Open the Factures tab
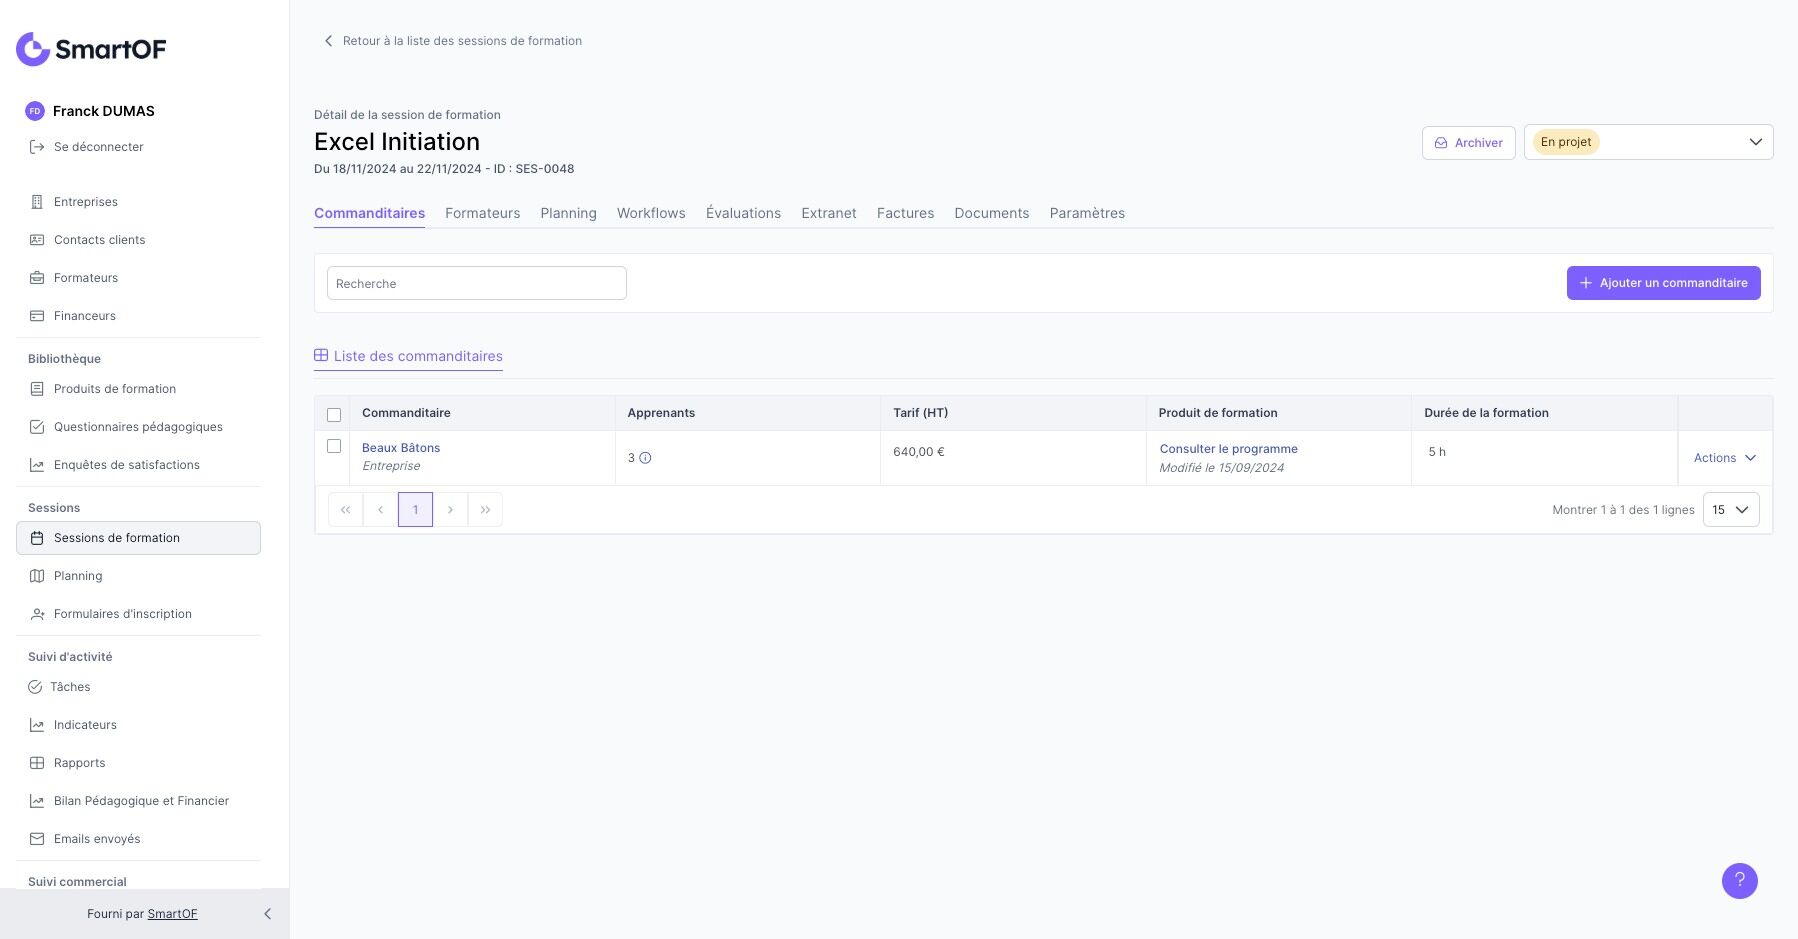 905,213
